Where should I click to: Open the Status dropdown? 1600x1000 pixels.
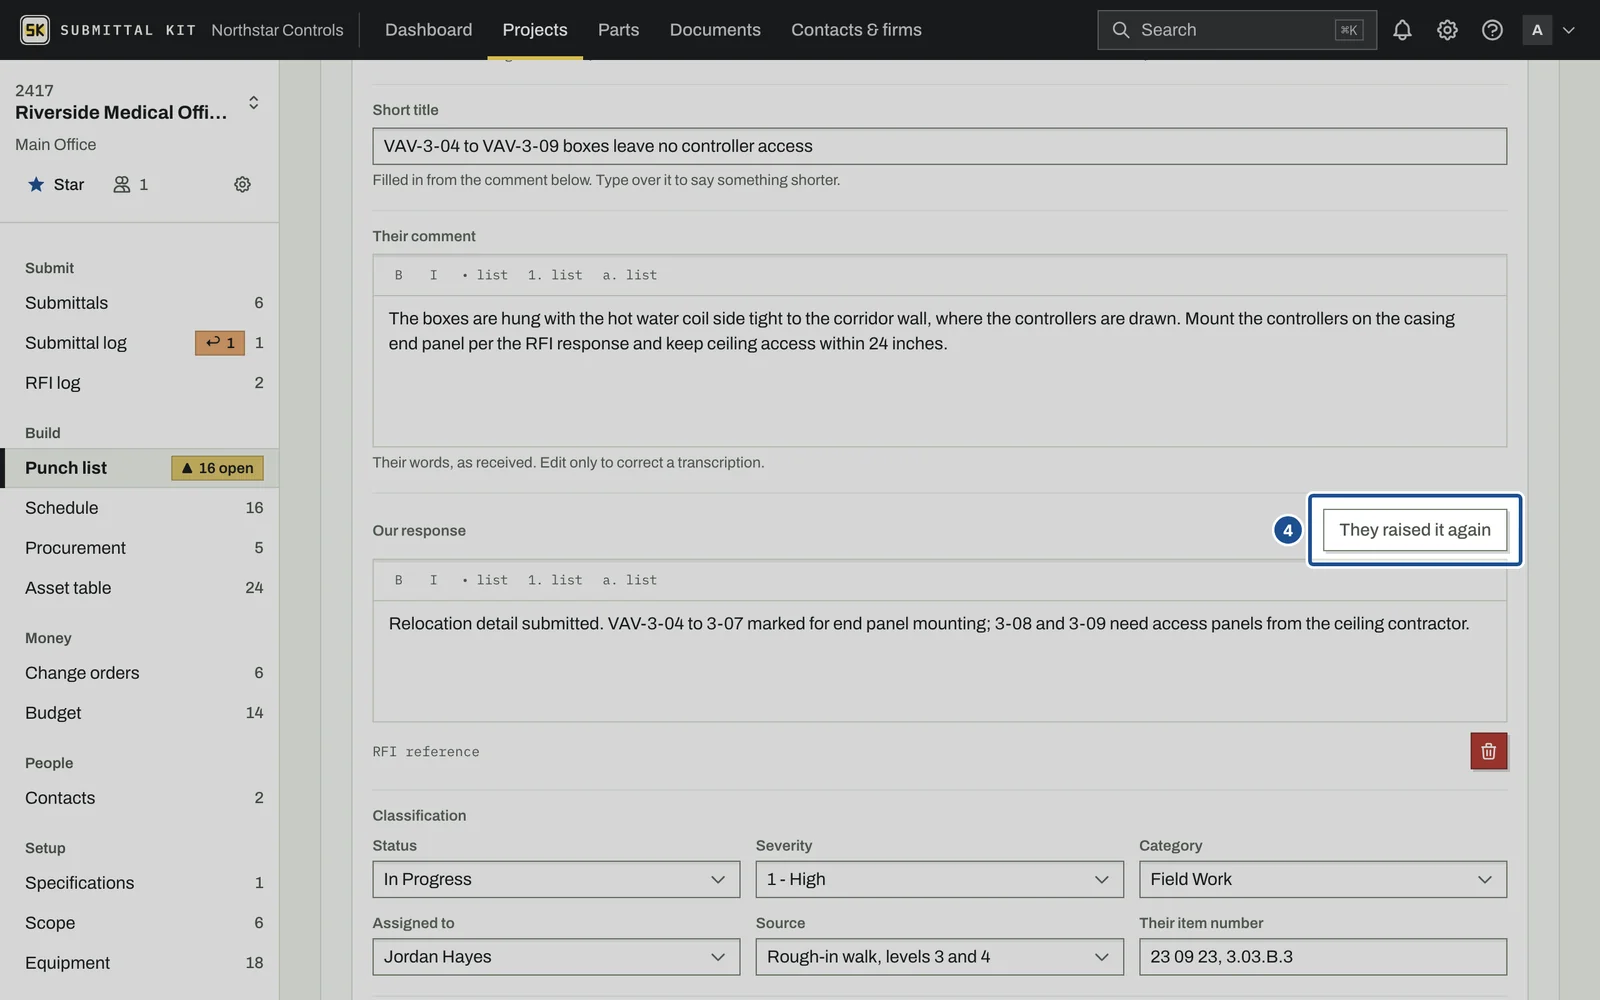point(556,879)
